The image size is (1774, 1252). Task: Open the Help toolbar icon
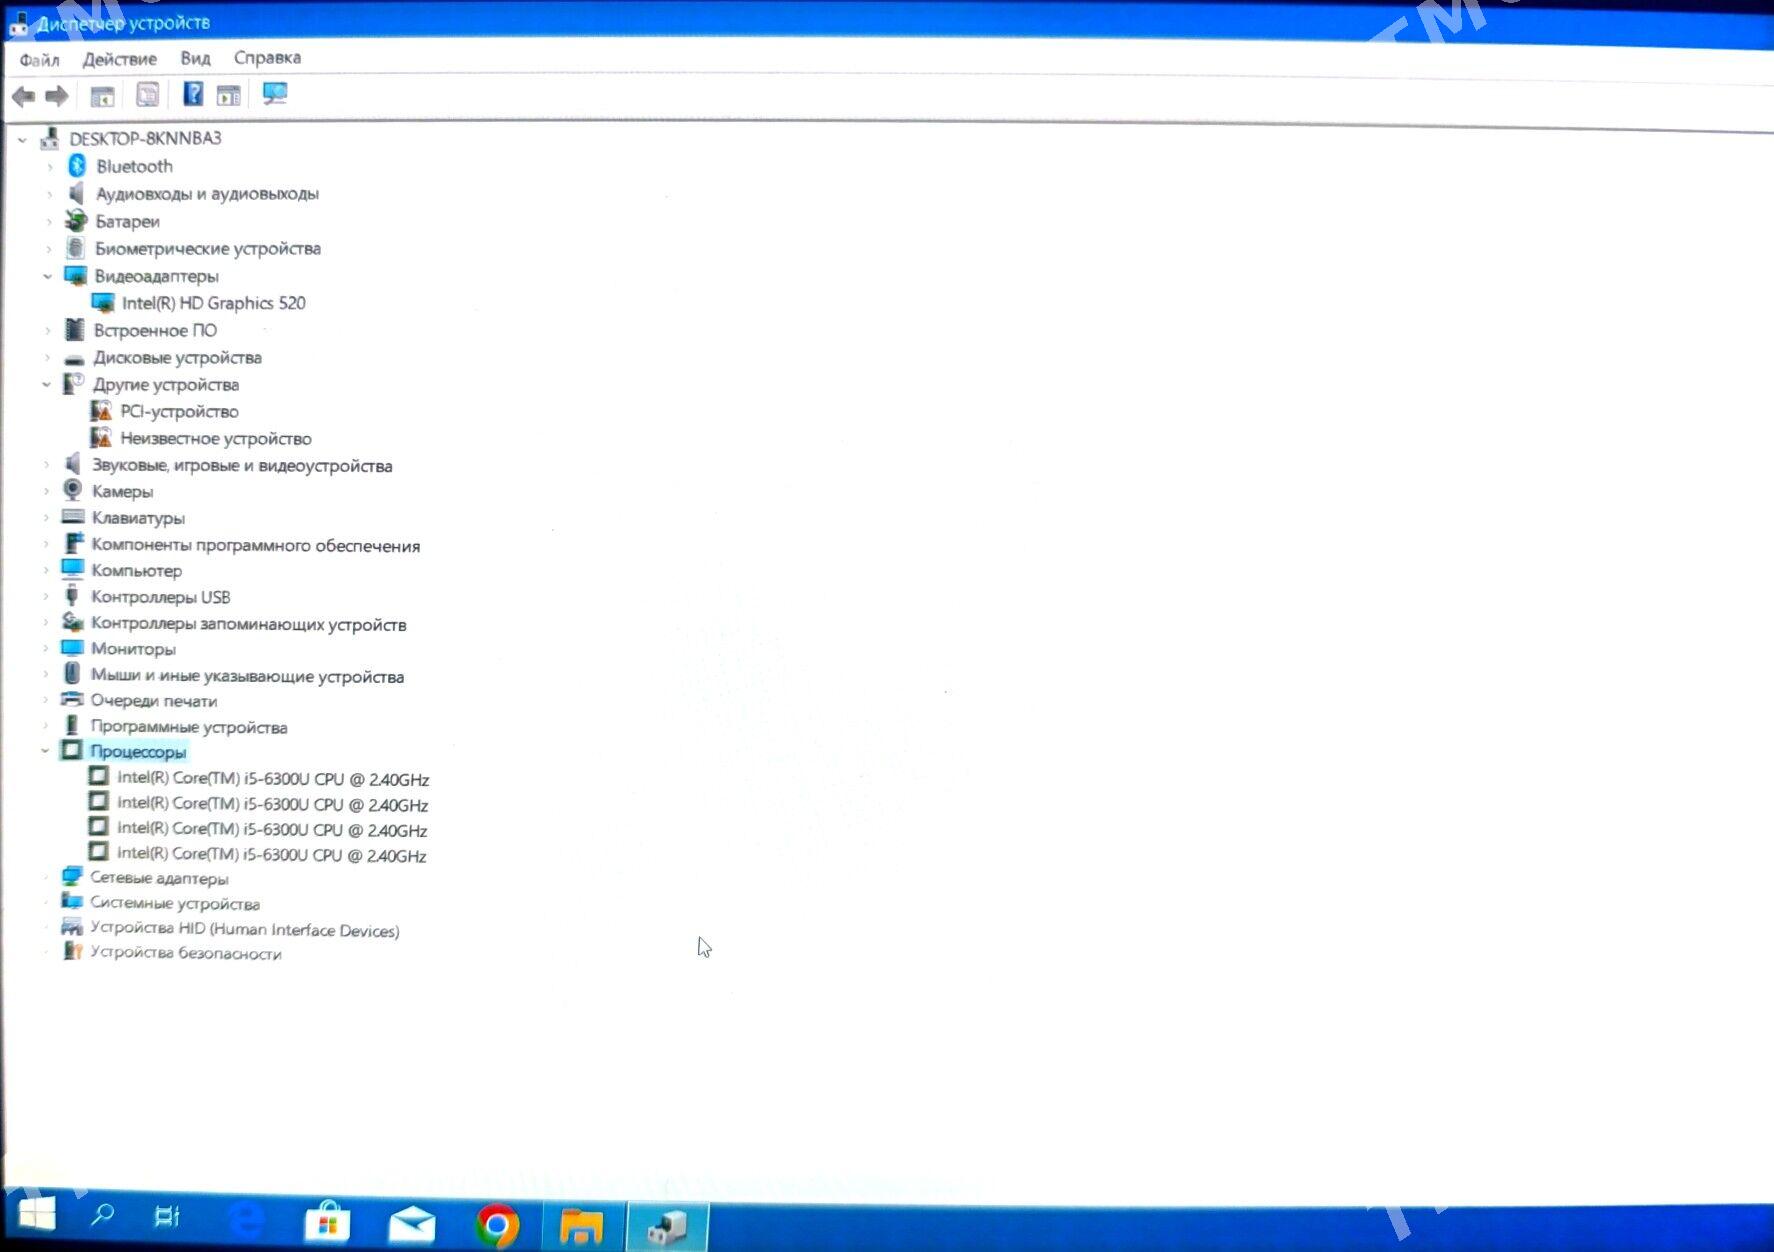(x=193, y=94)
